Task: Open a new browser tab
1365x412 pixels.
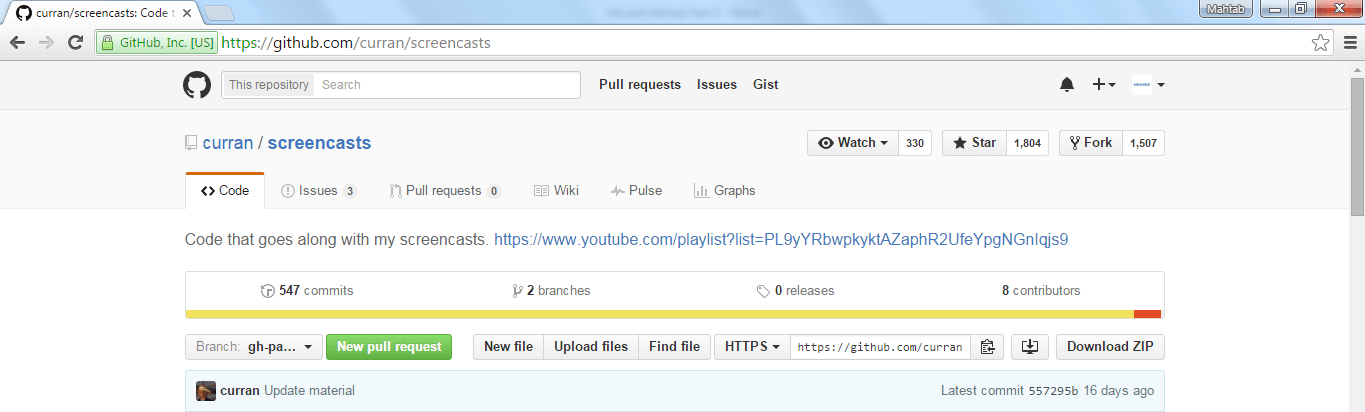Action: (x=219, y=14)
